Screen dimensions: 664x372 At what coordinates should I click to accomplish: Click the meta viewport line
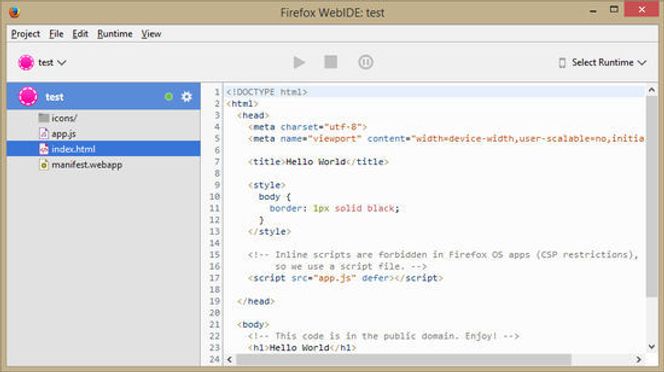(446, 139)
